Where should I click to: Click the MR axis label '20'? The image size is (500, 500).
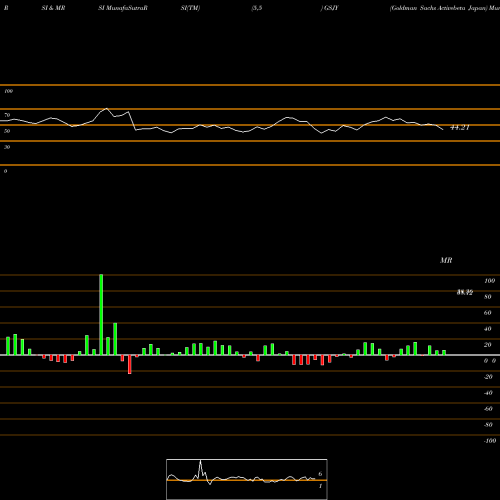coord(488,345)
